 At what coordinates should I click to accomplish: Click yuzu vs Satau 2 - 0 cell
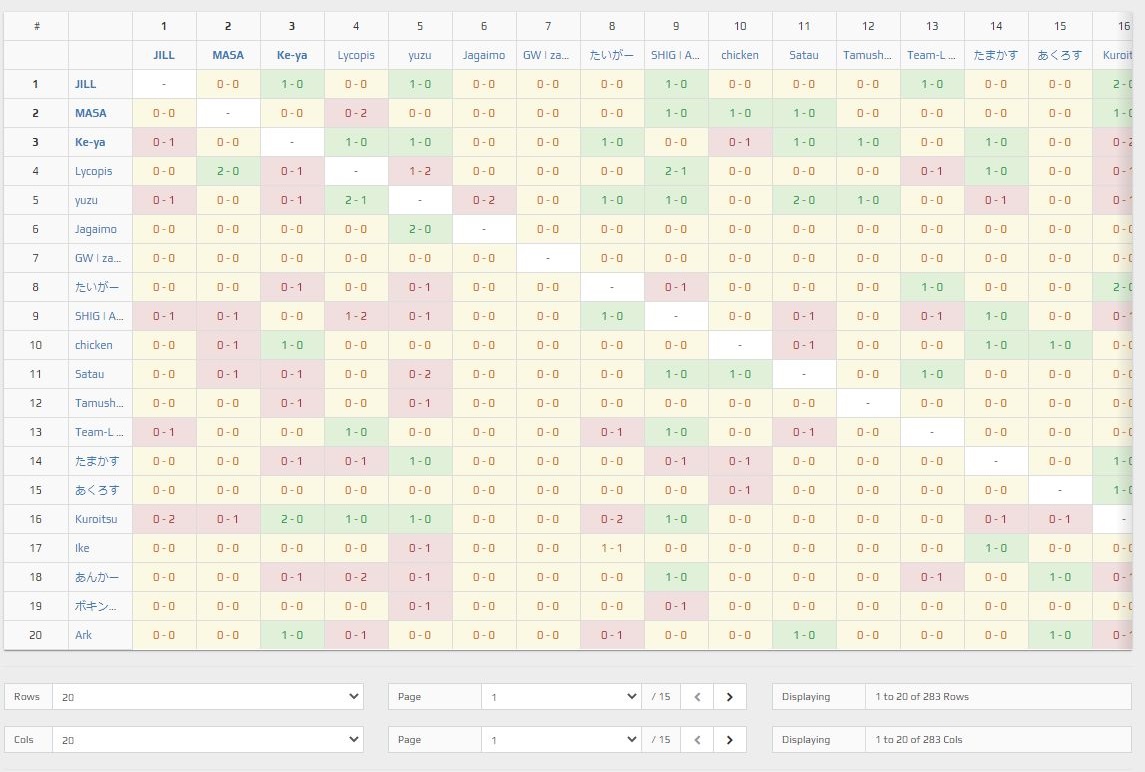804,200
